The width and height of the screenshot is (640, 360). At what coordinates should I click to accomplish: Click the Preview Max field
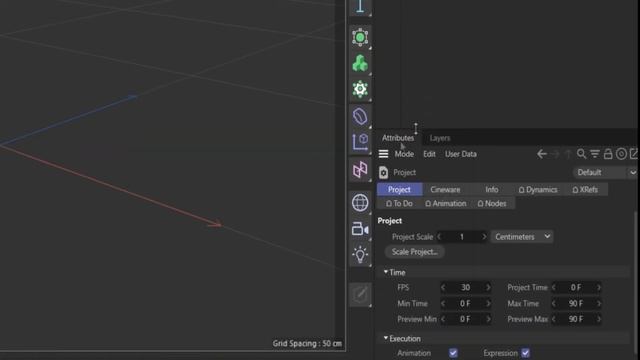point(576,319)
